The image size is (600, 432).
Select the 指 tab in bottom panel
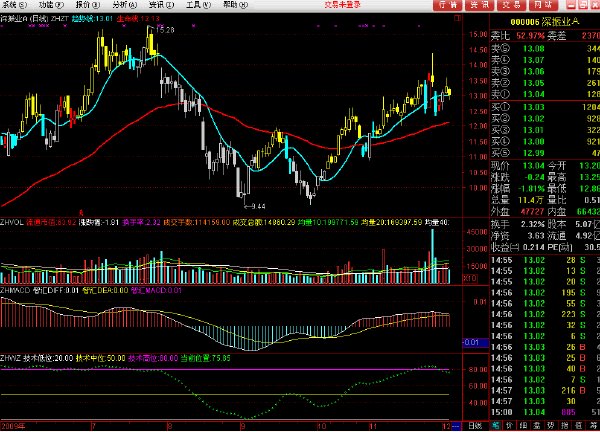(x=564, y=425)
